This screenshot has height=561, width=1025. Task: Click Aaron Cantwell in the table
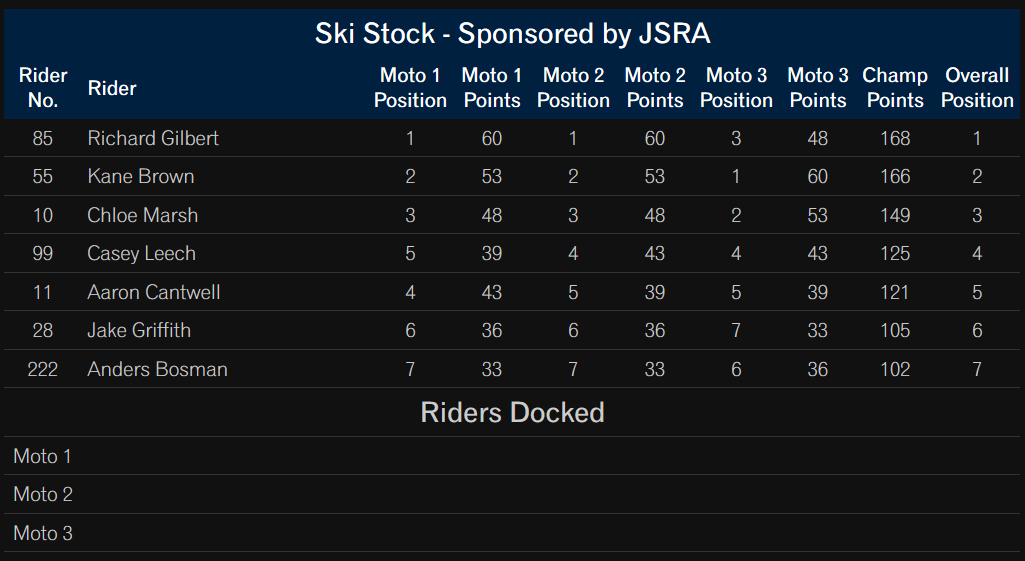(154, 292)
